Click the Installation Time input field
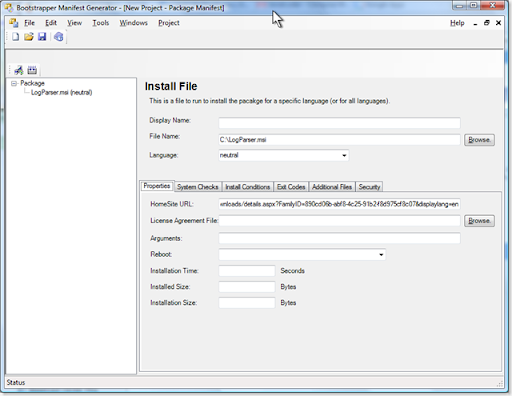Image resolution: width=512 pixels, height=396 pixels. (x=247, y=271)
